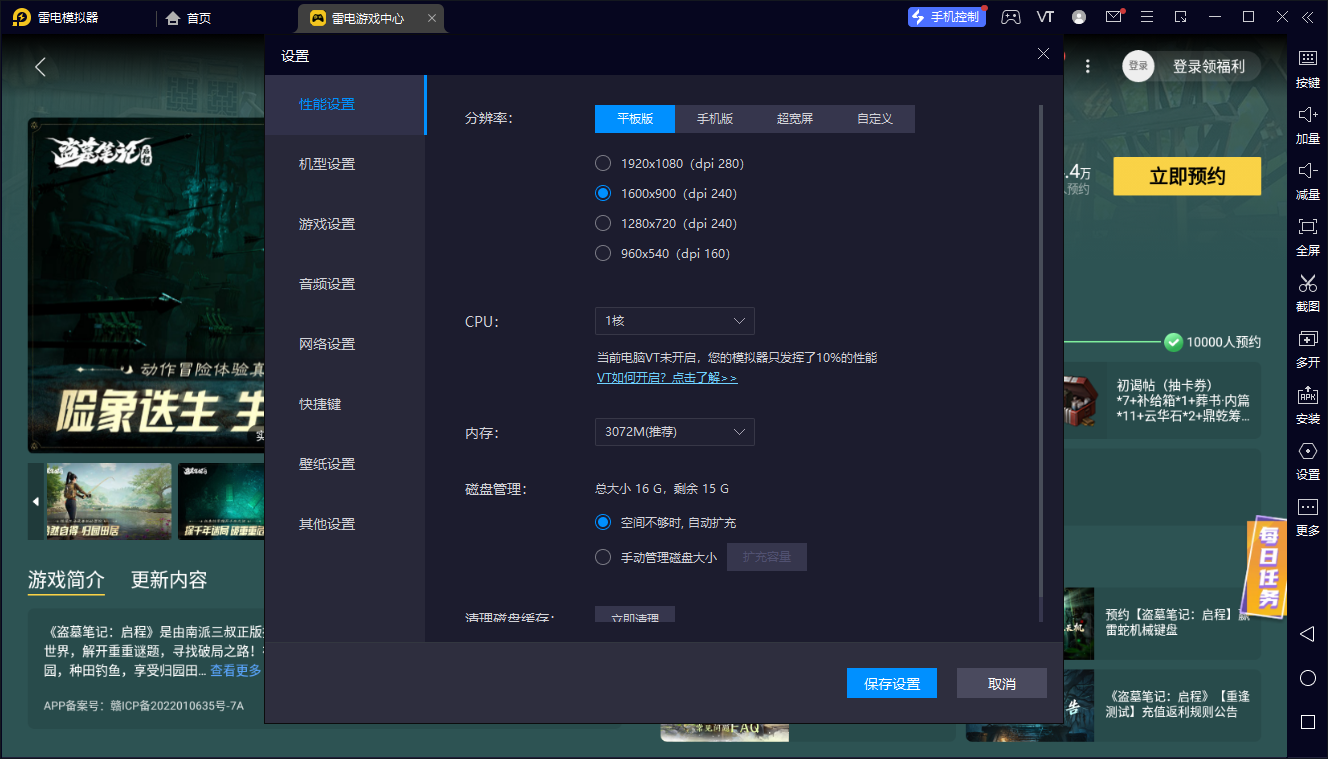Open the three-dot menu on game page
Viewport: 1328px width, 759px height.
(1088, 66)
